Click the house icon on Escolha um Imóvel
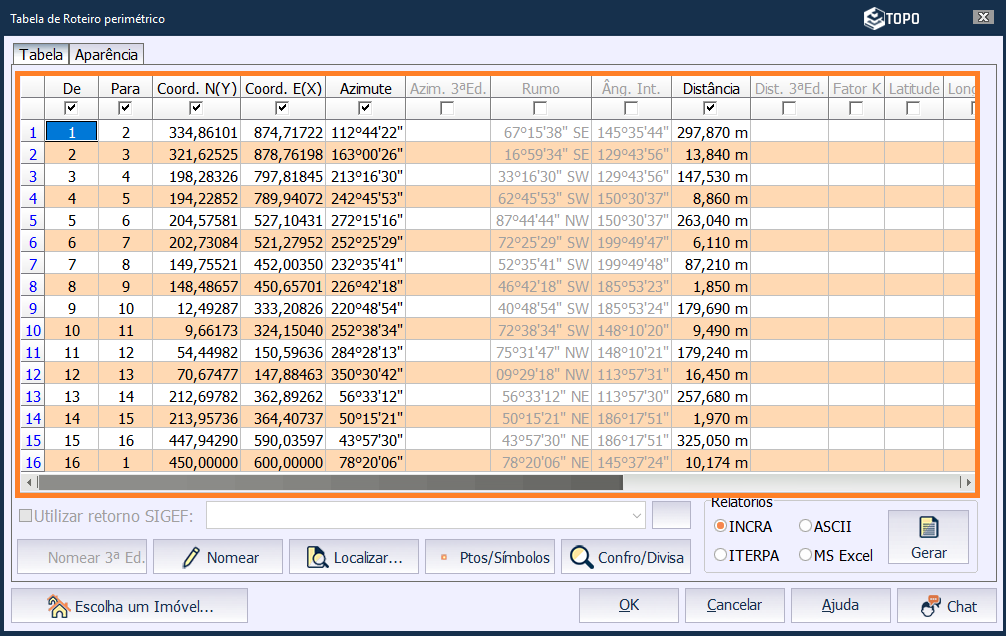Viewport: 1006px width, 636px height. point(58,606)
